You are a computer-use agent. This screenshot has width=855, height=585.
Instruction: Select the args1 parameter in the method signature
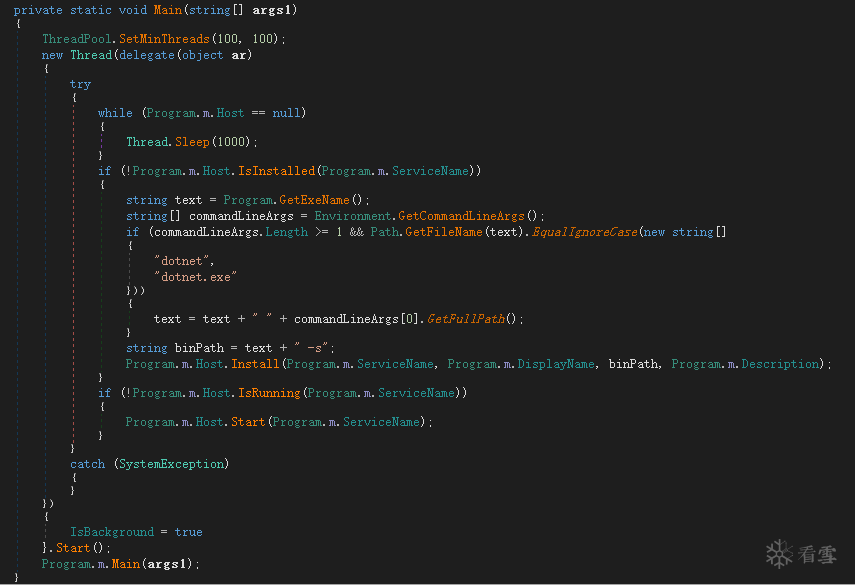click(x=272, y=10)
